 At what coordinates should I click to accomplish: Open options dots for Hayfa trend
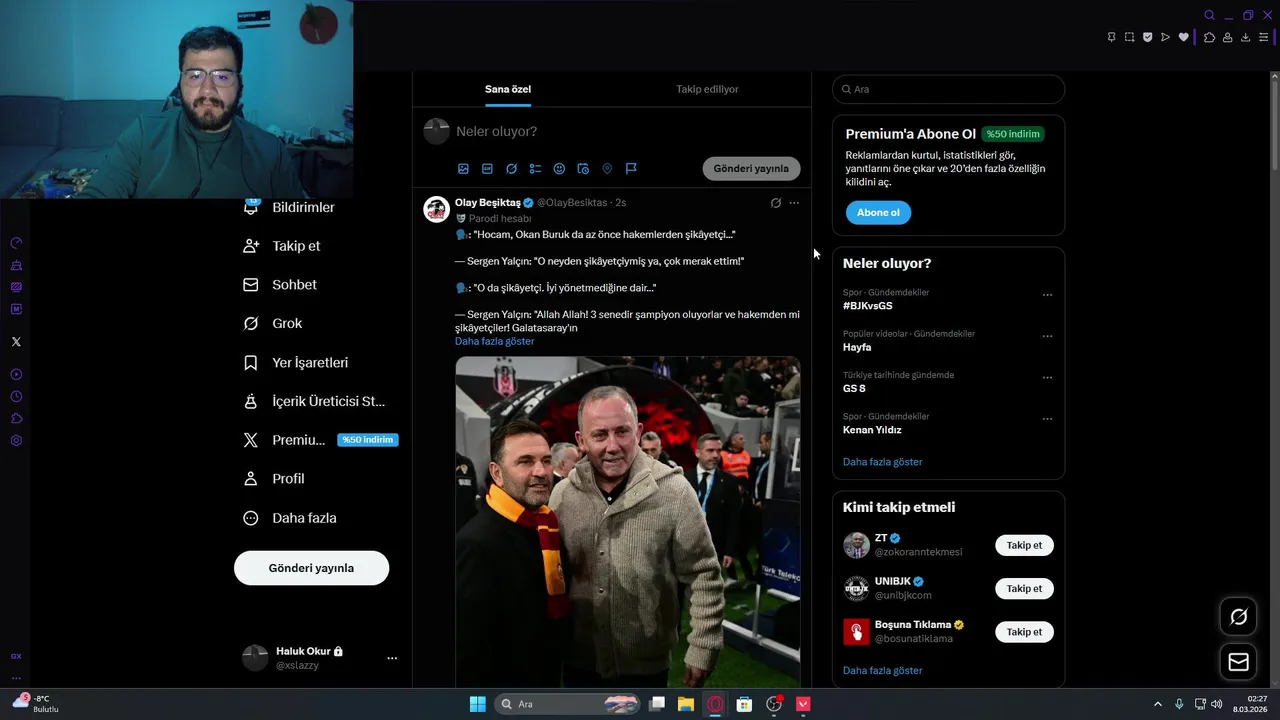[x=1047, y=336]
